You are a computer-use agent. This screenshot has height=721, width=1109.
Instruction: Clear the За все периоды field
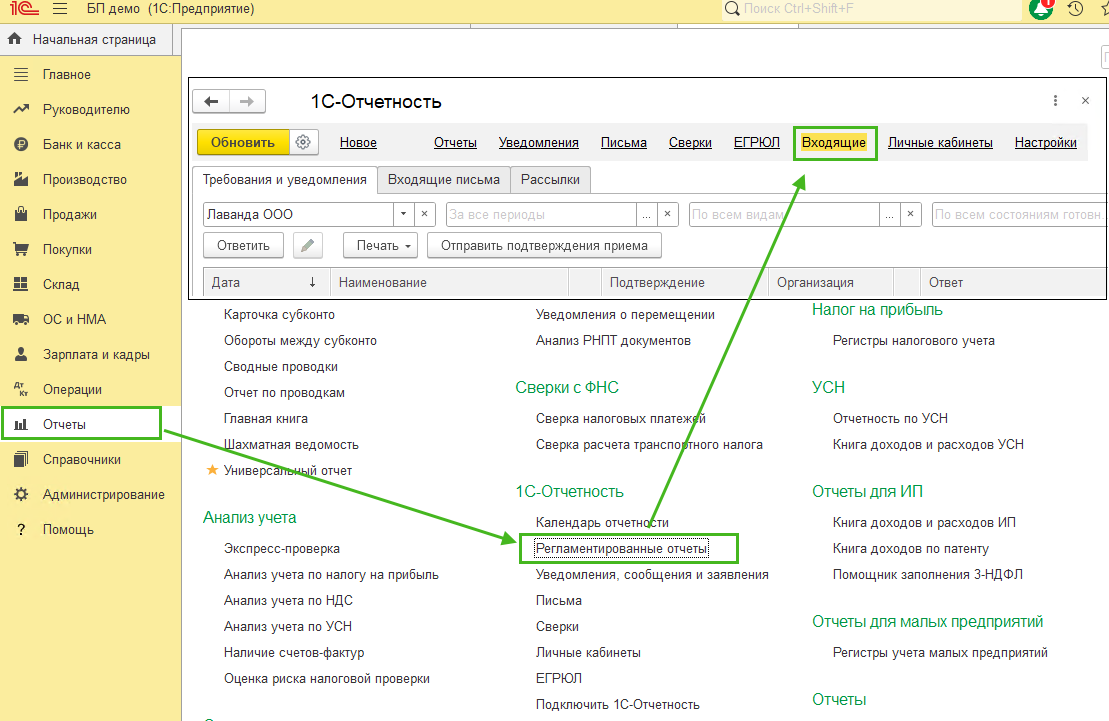[x=668, y=214]
